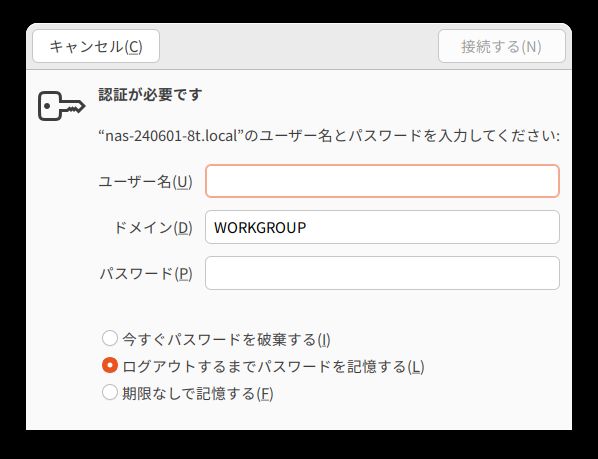Click the empty header bar between buttons
This screenshot has width=598, height=459.
click(x=299, y=46)
